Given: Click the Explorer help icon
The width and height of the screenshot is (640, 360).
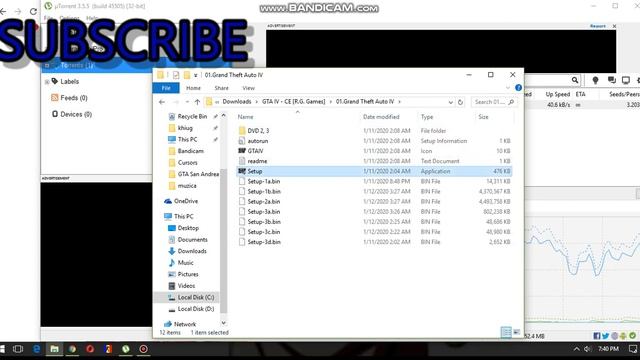Looking at the screenshot, I should tap(518, 88).
